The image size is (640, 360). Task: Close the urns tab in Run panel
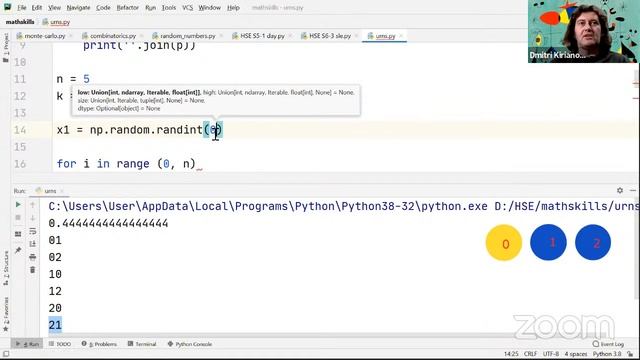(x=62, y=191)
